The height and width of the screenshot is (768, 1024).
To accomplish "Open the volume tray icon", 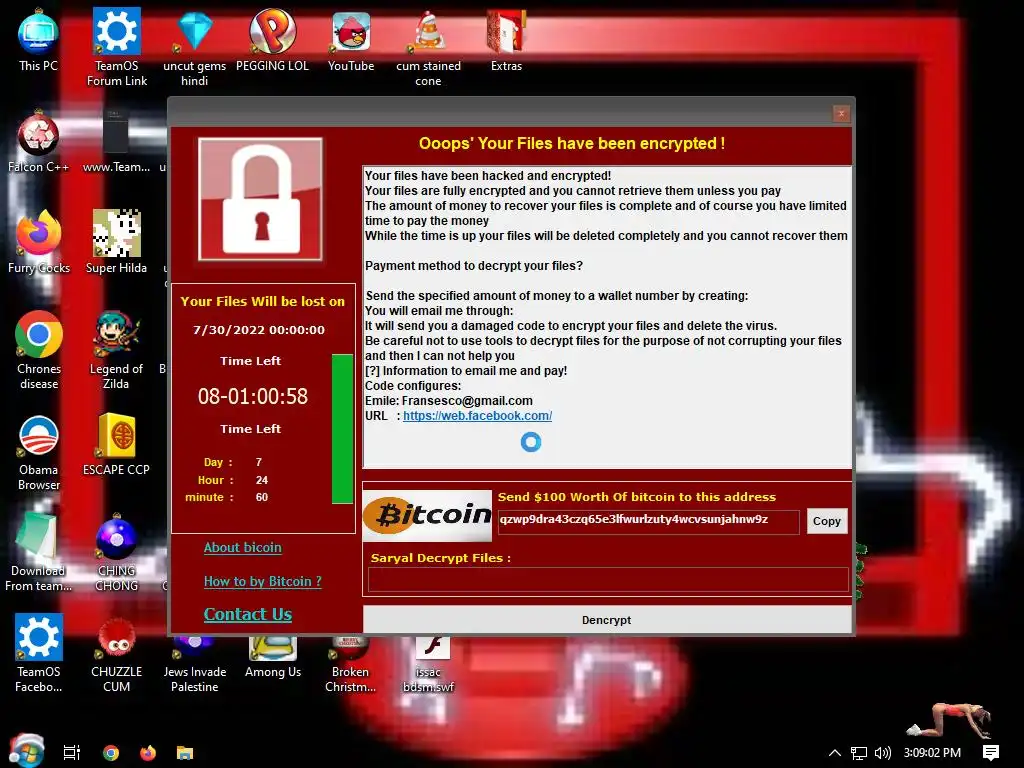I will coord(882,753).
